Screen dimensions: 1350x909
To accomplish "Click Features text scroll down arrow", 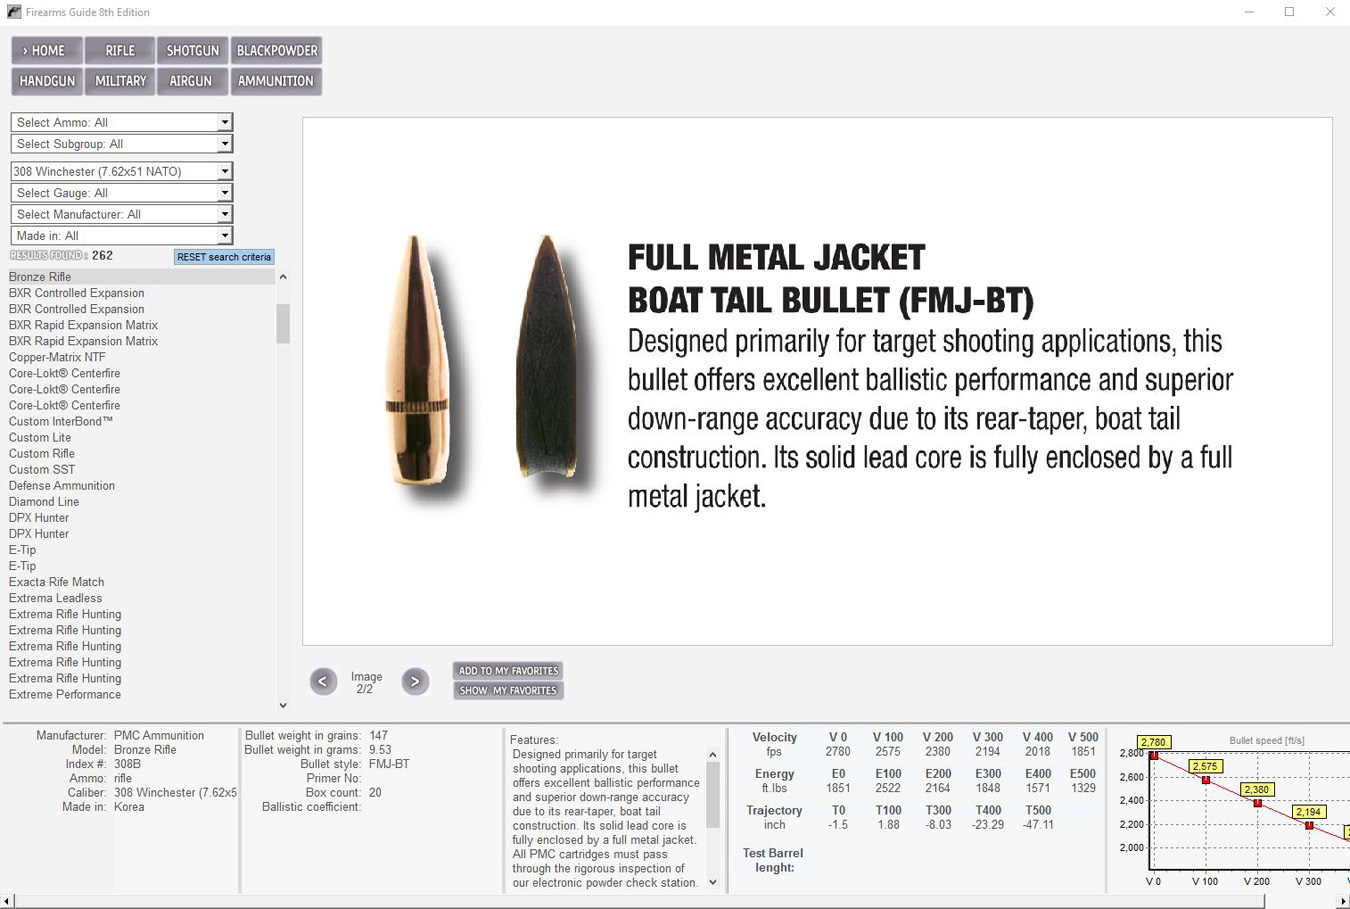I will click(713, 882).
